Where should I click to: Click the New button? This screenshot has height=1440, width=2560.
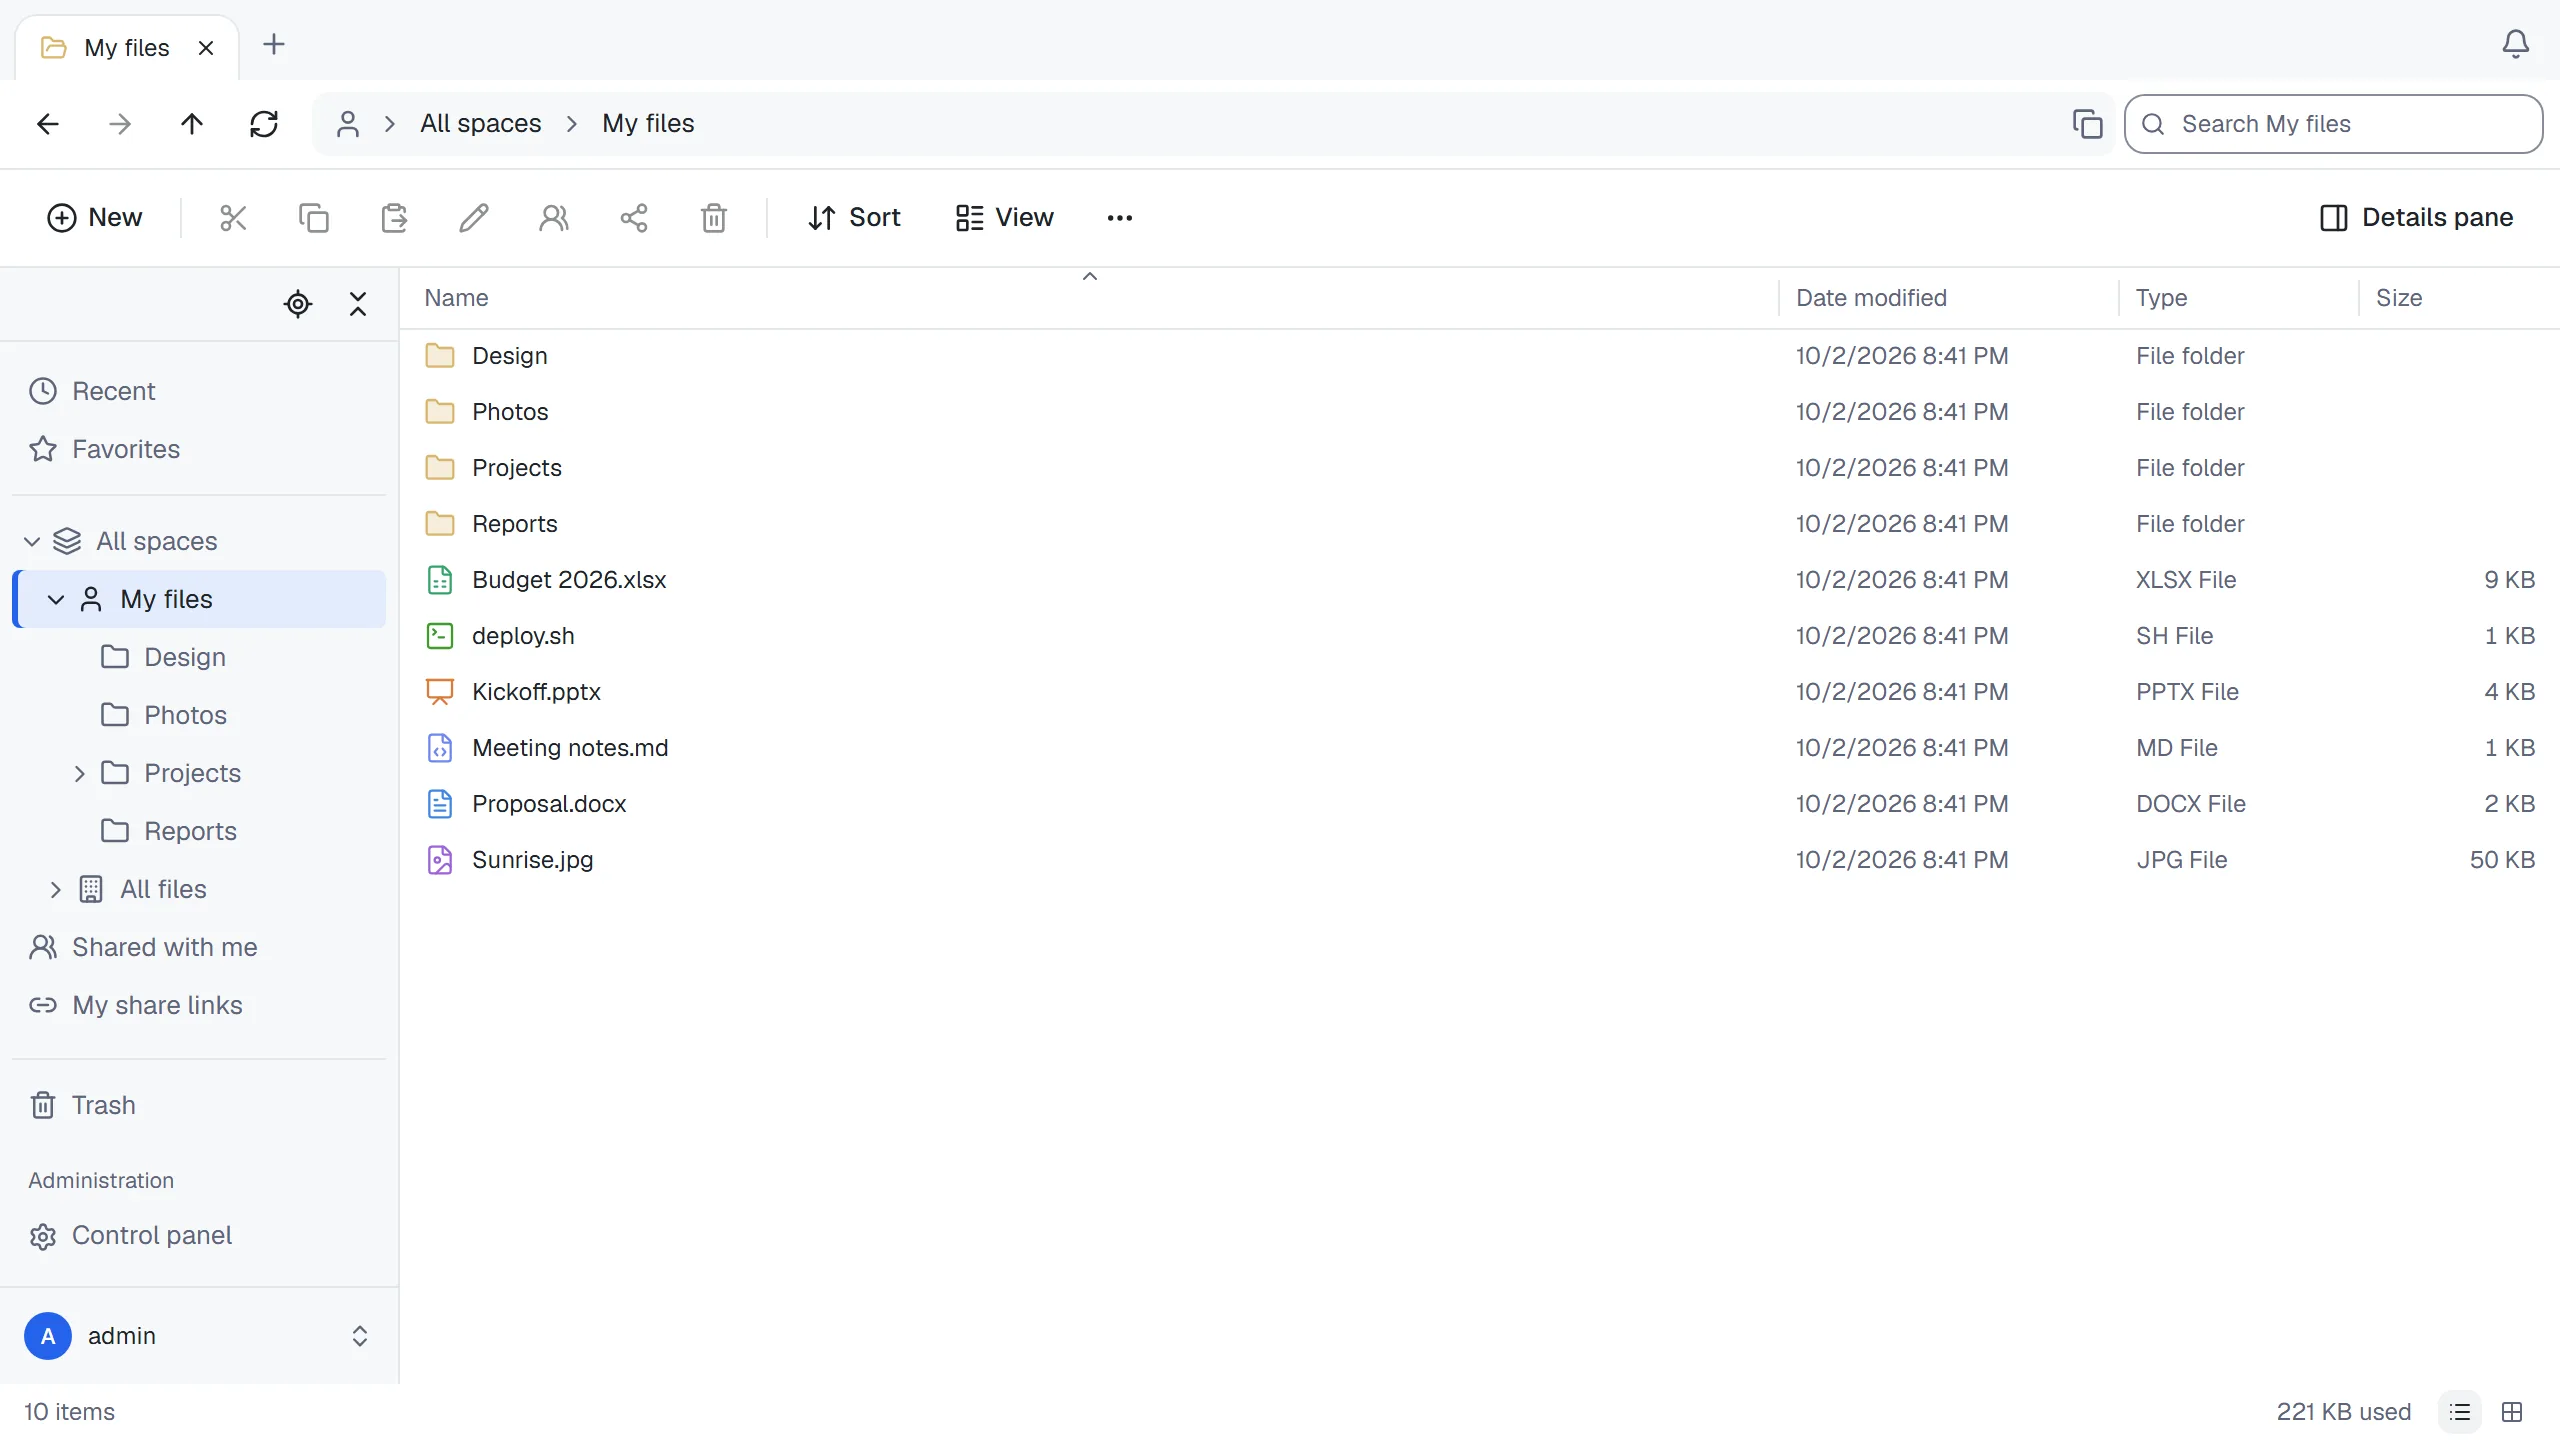pos(95,218)
